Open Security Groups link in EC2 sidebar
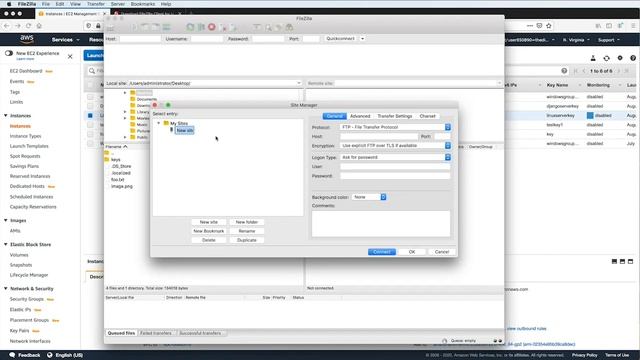The image size is (640, 360). [27, 299]
